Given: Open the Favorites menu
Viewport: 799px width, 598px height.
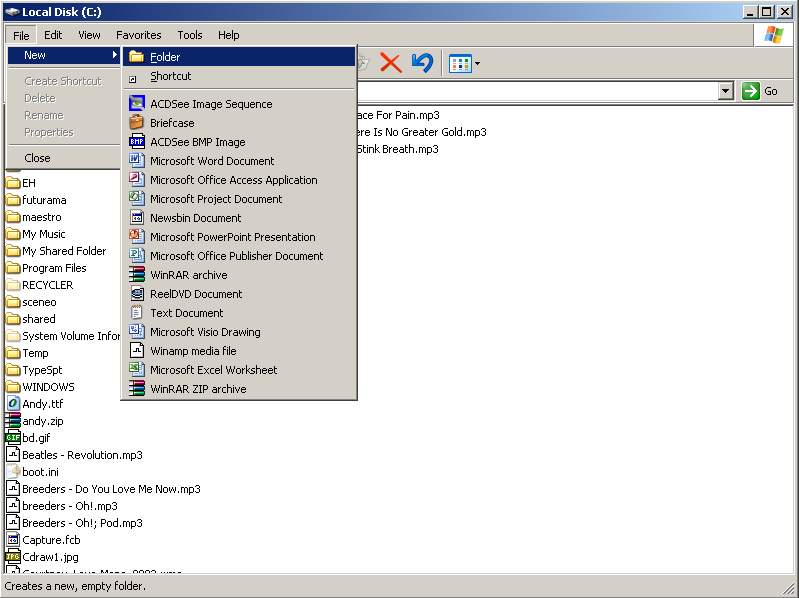Looking at the screenshot, I should (x=139, y=35).
